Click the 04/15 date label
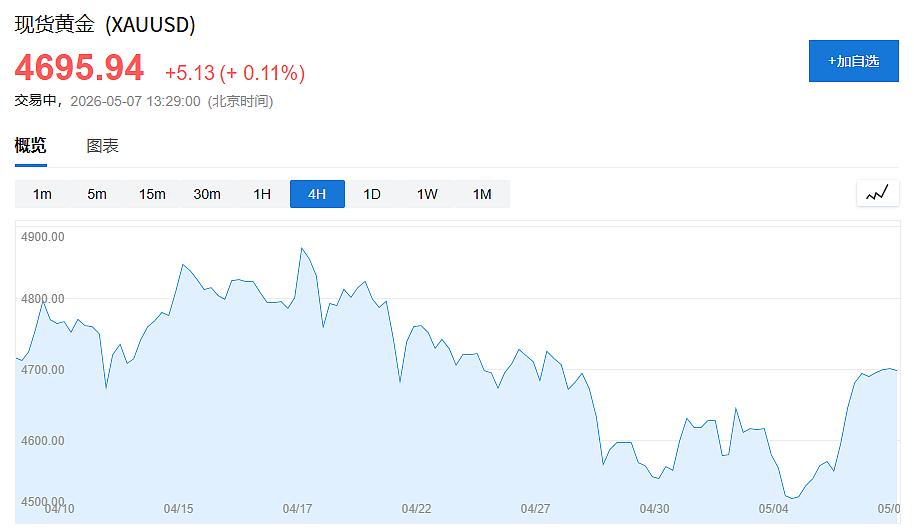The height and width of the screenshot is (530, 914). coord(178,508)
